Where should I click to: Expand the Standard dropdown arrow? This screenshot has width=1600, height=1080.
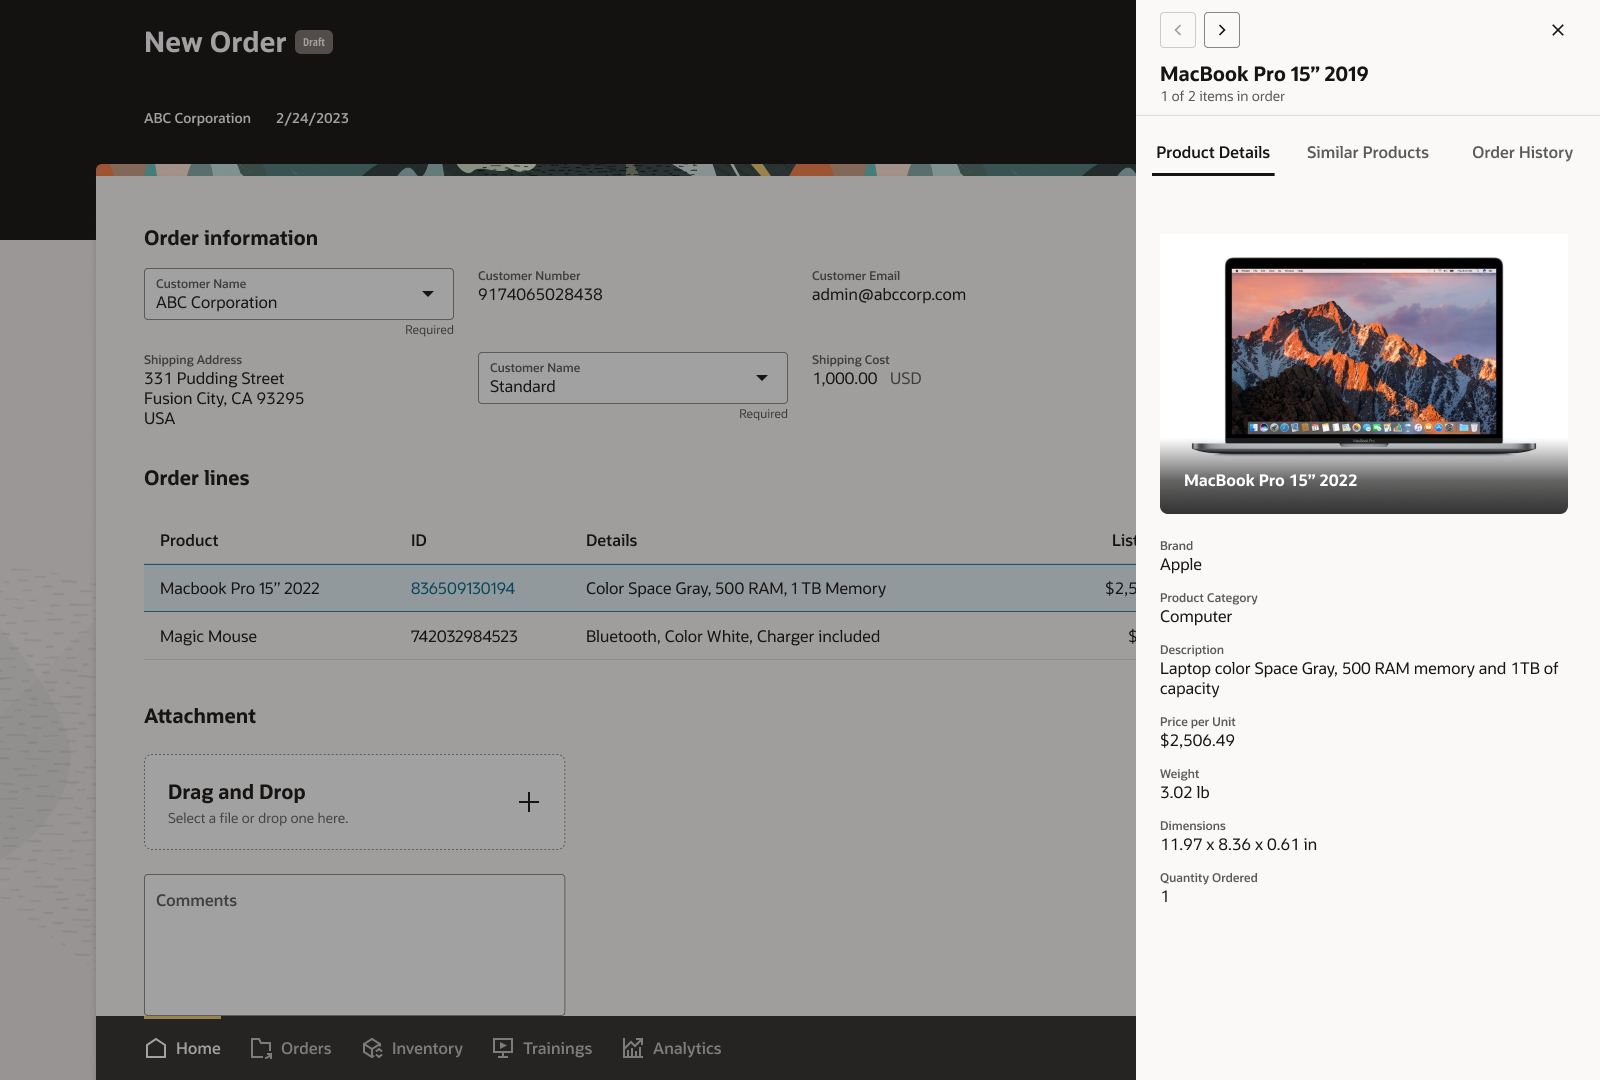762,378
